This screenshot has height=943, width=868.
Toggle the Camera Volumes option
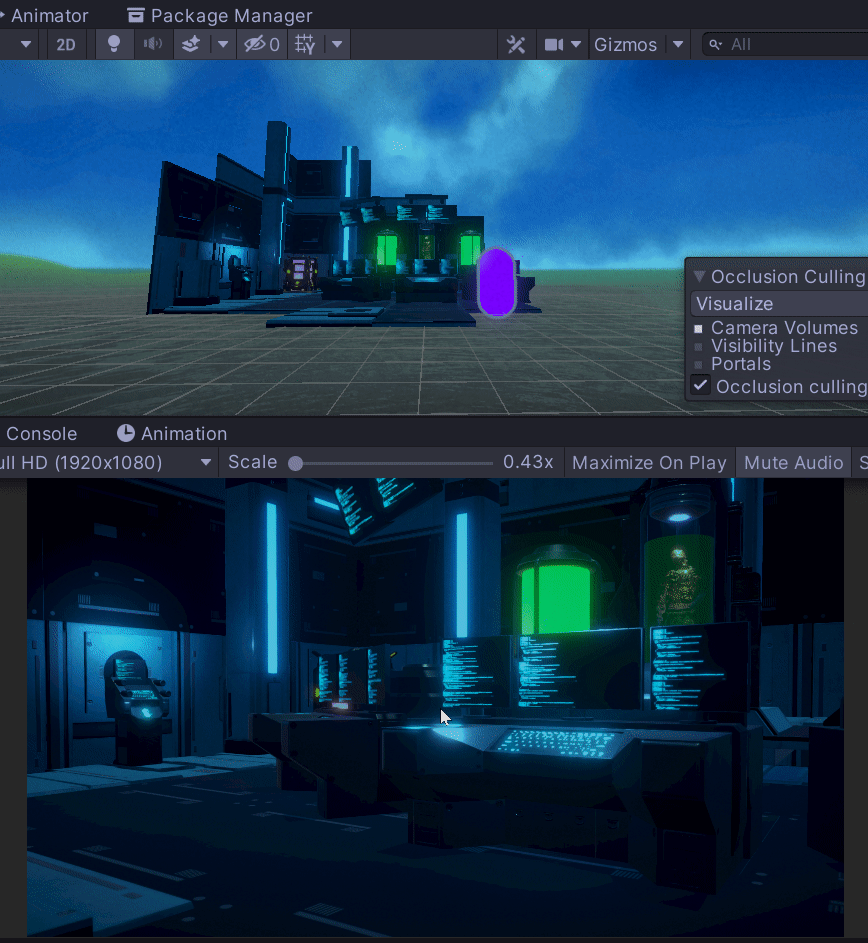(x=699, y=328)
